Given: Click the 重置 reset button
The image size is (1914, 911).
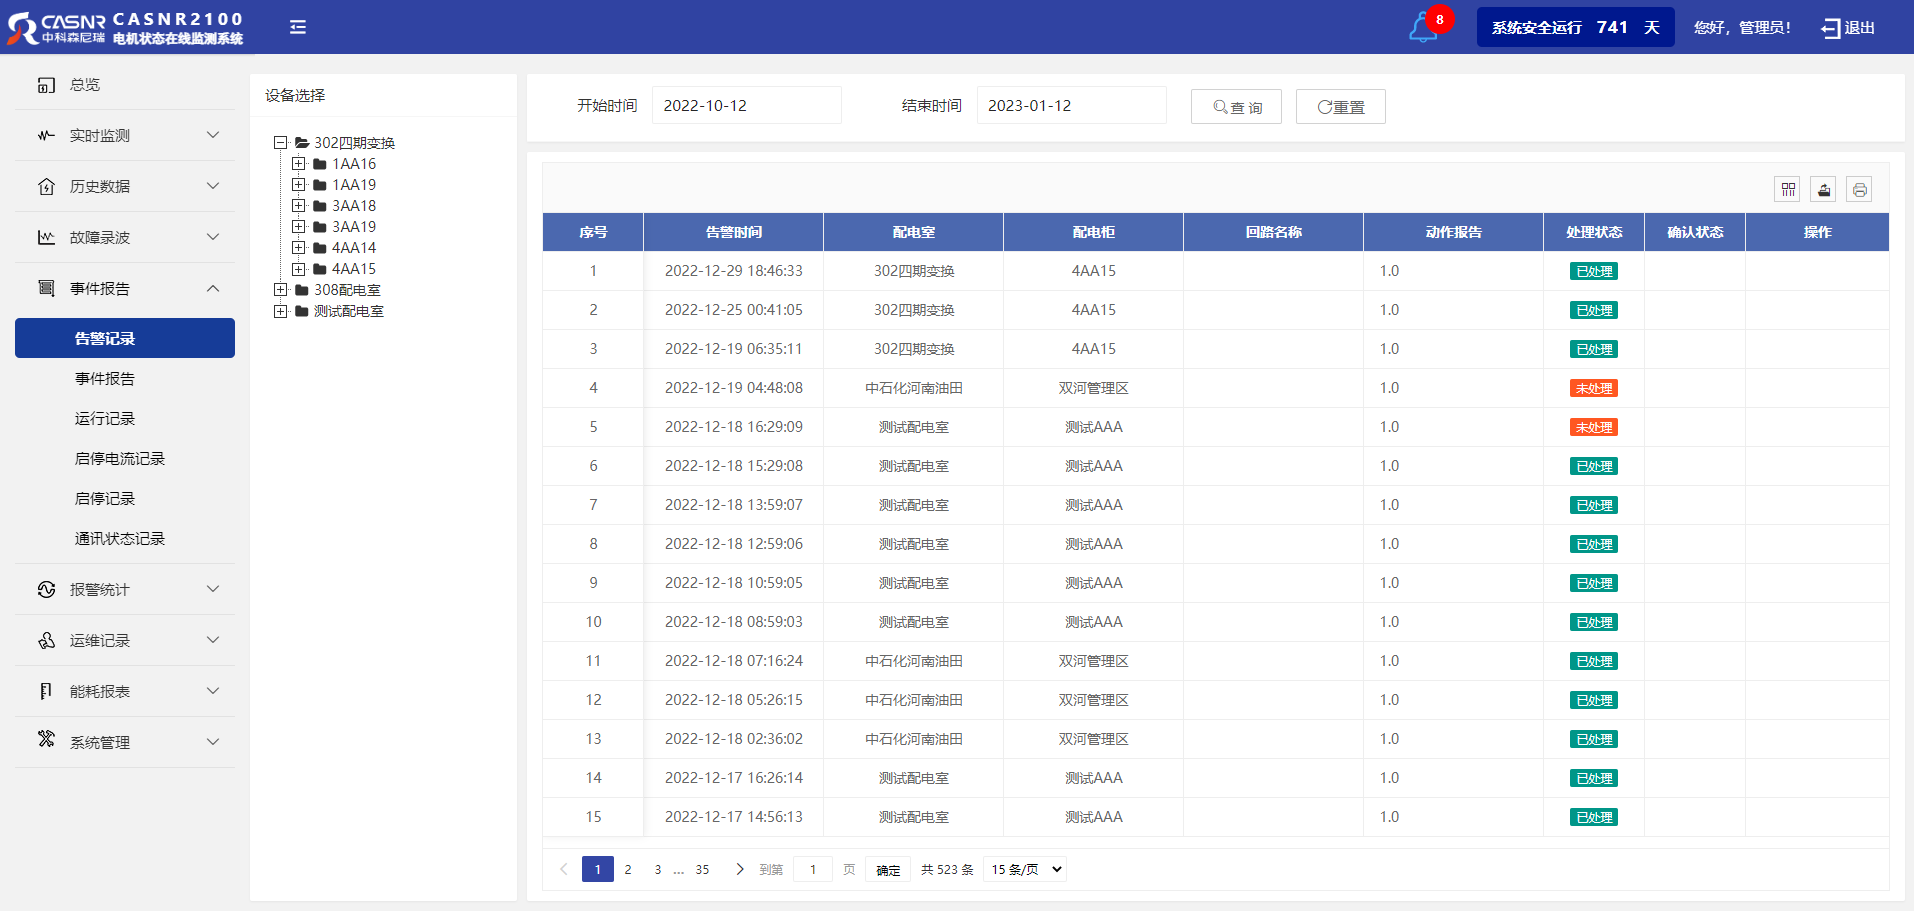Looking at the screenshot, I should pyautogui.click(x=1341, y=107).
